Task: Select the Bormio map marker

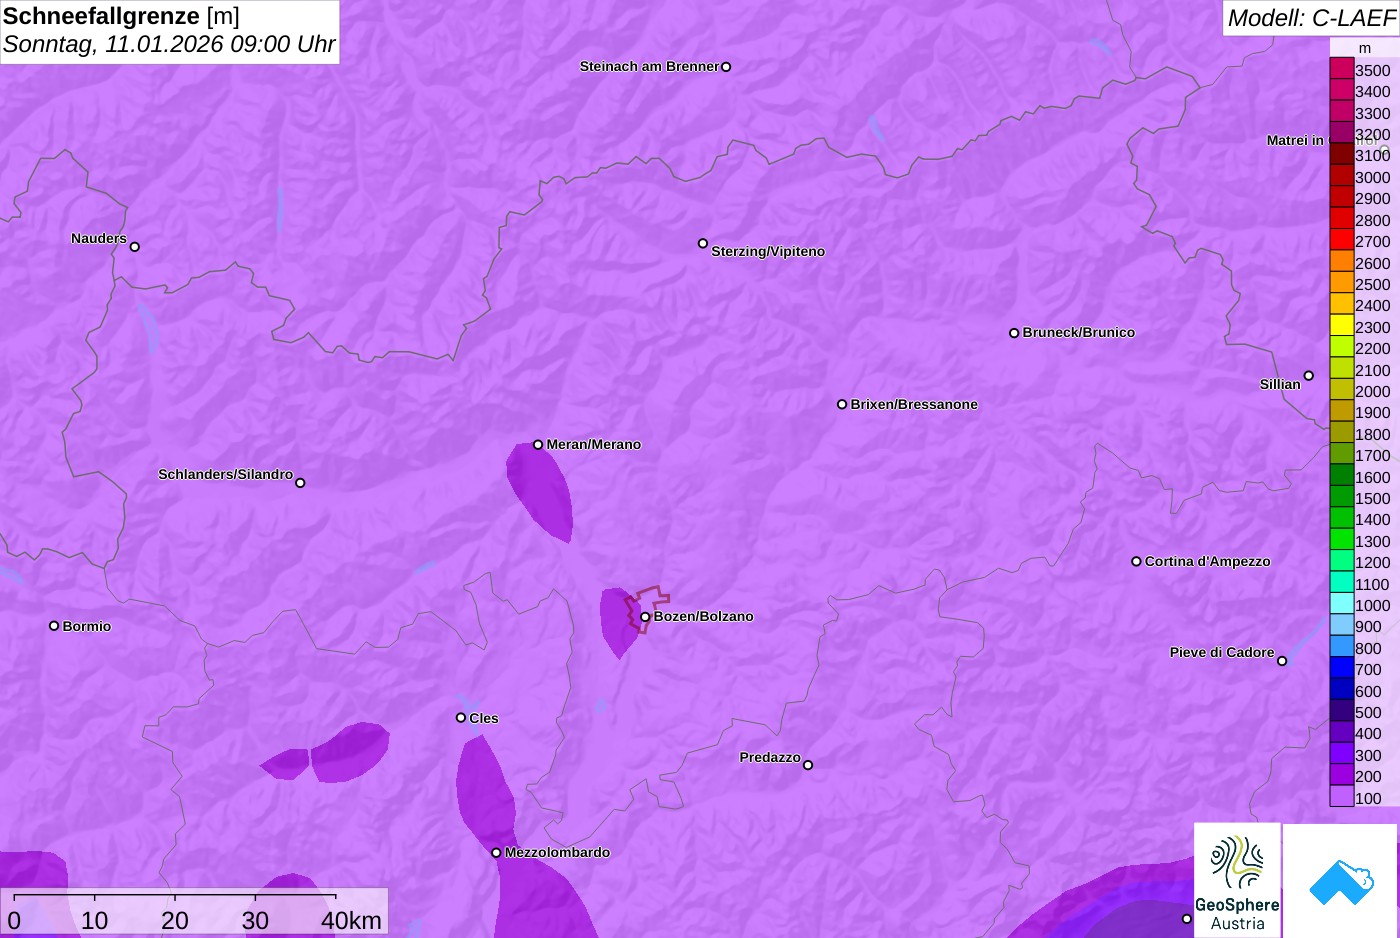Action: (54, 626)
